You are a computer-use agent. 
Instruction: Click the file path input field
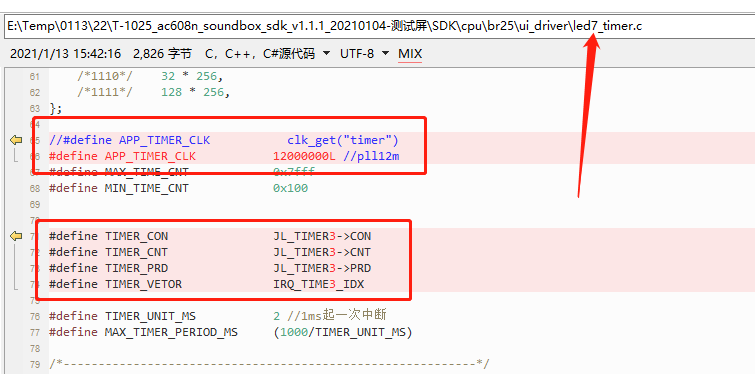tap(380, 26)
